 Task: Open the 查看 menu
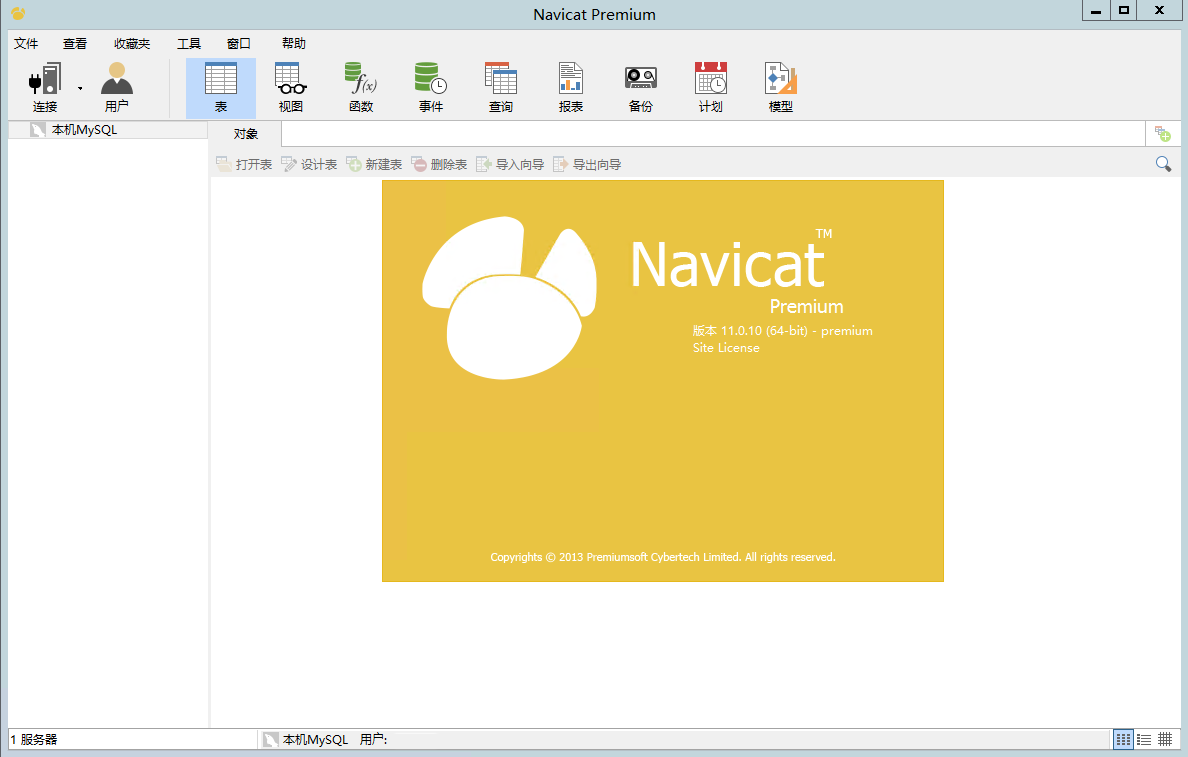75,43
